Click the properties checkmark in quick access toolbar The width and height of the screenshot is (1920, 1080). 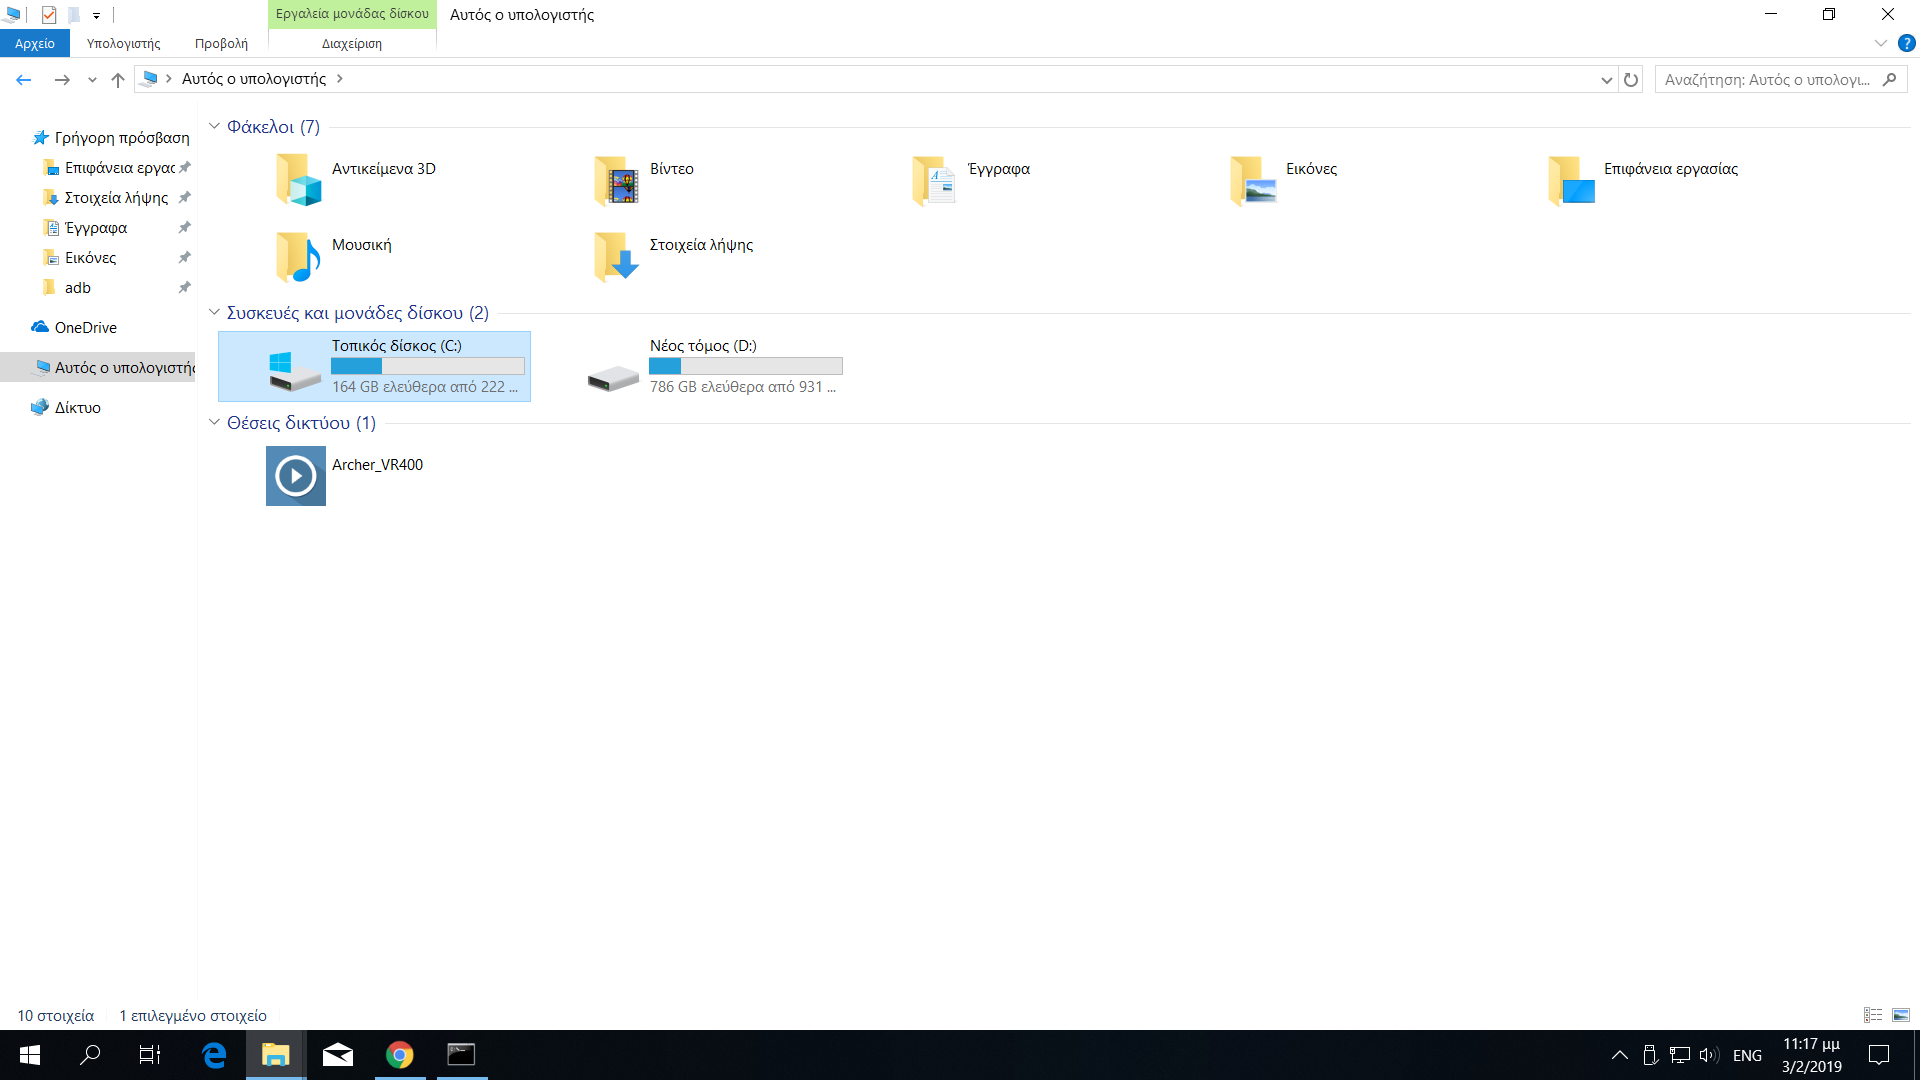point(48,15)
